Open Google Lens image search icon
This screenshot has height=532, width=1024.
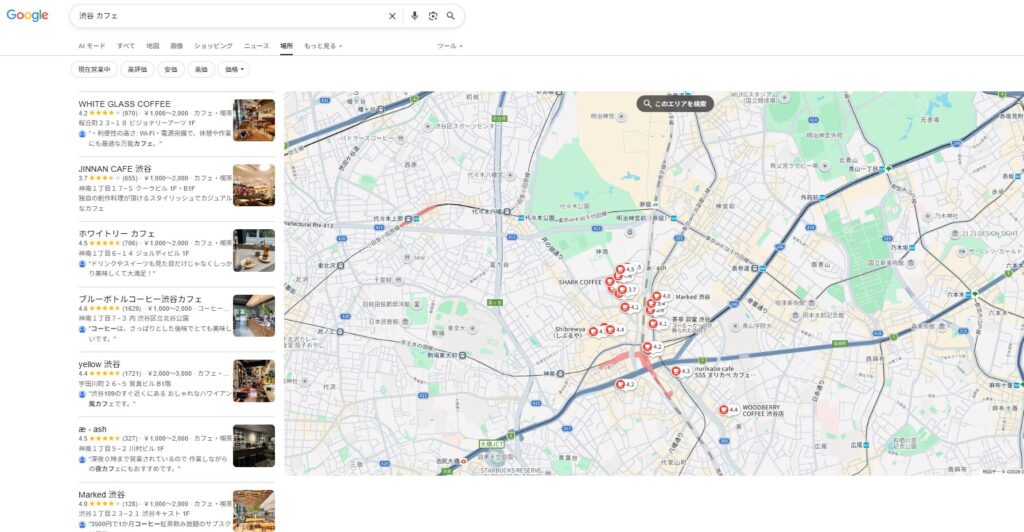432,16
